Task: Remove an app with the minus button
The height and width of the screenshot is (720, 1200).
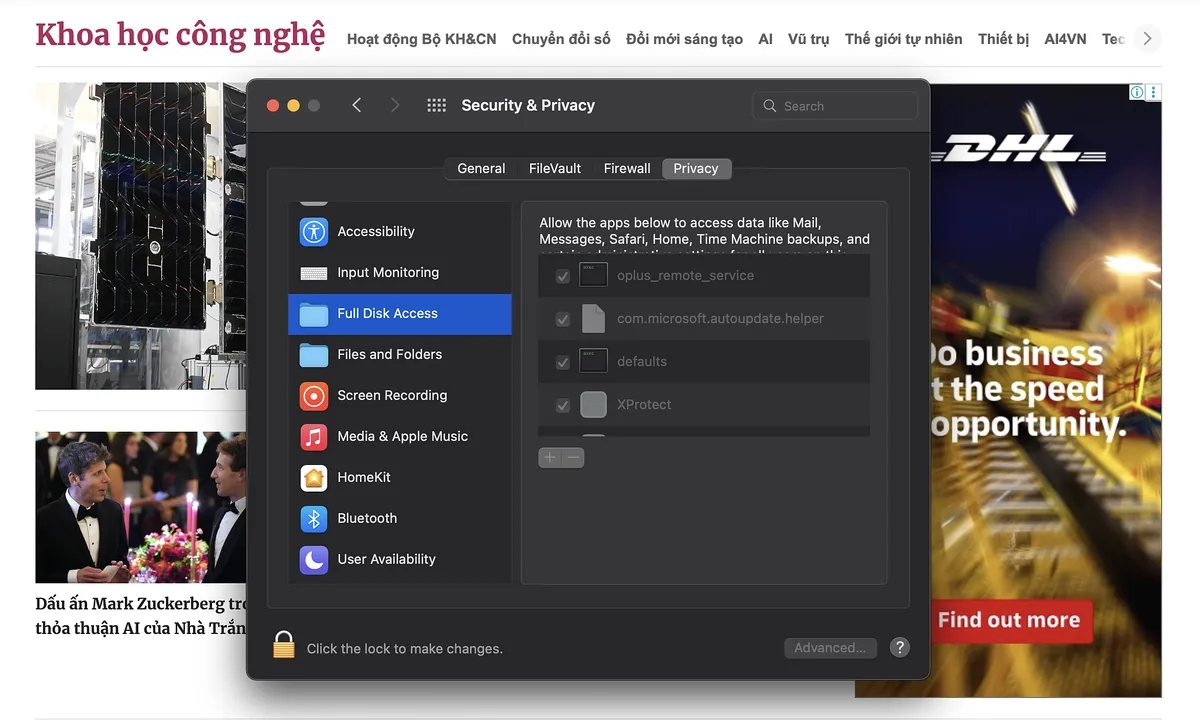Action: pyautogui.click(x=573, y=457)
